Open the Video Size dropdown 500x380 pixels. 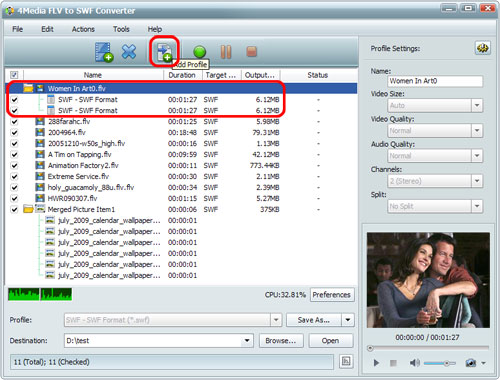pyautogui.click(x=477, y=106)
